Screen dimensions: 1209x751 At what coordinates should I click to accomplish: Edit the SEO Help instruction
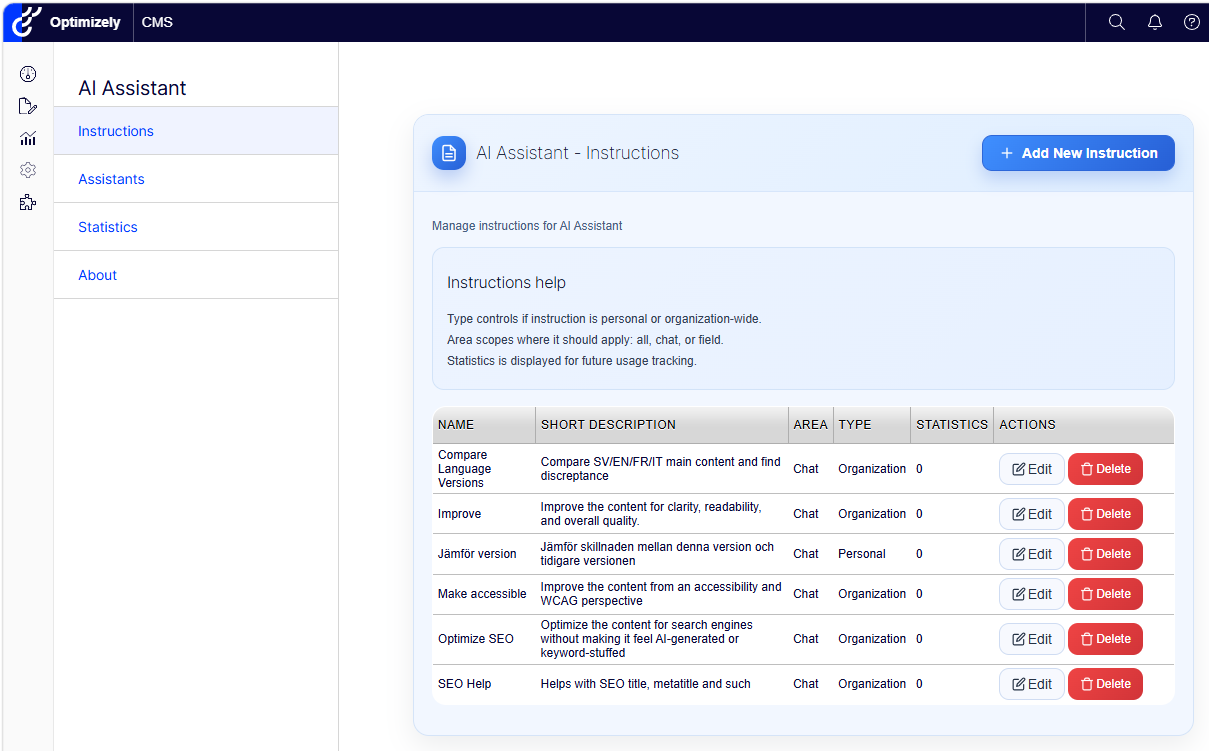coord(1032,684)
